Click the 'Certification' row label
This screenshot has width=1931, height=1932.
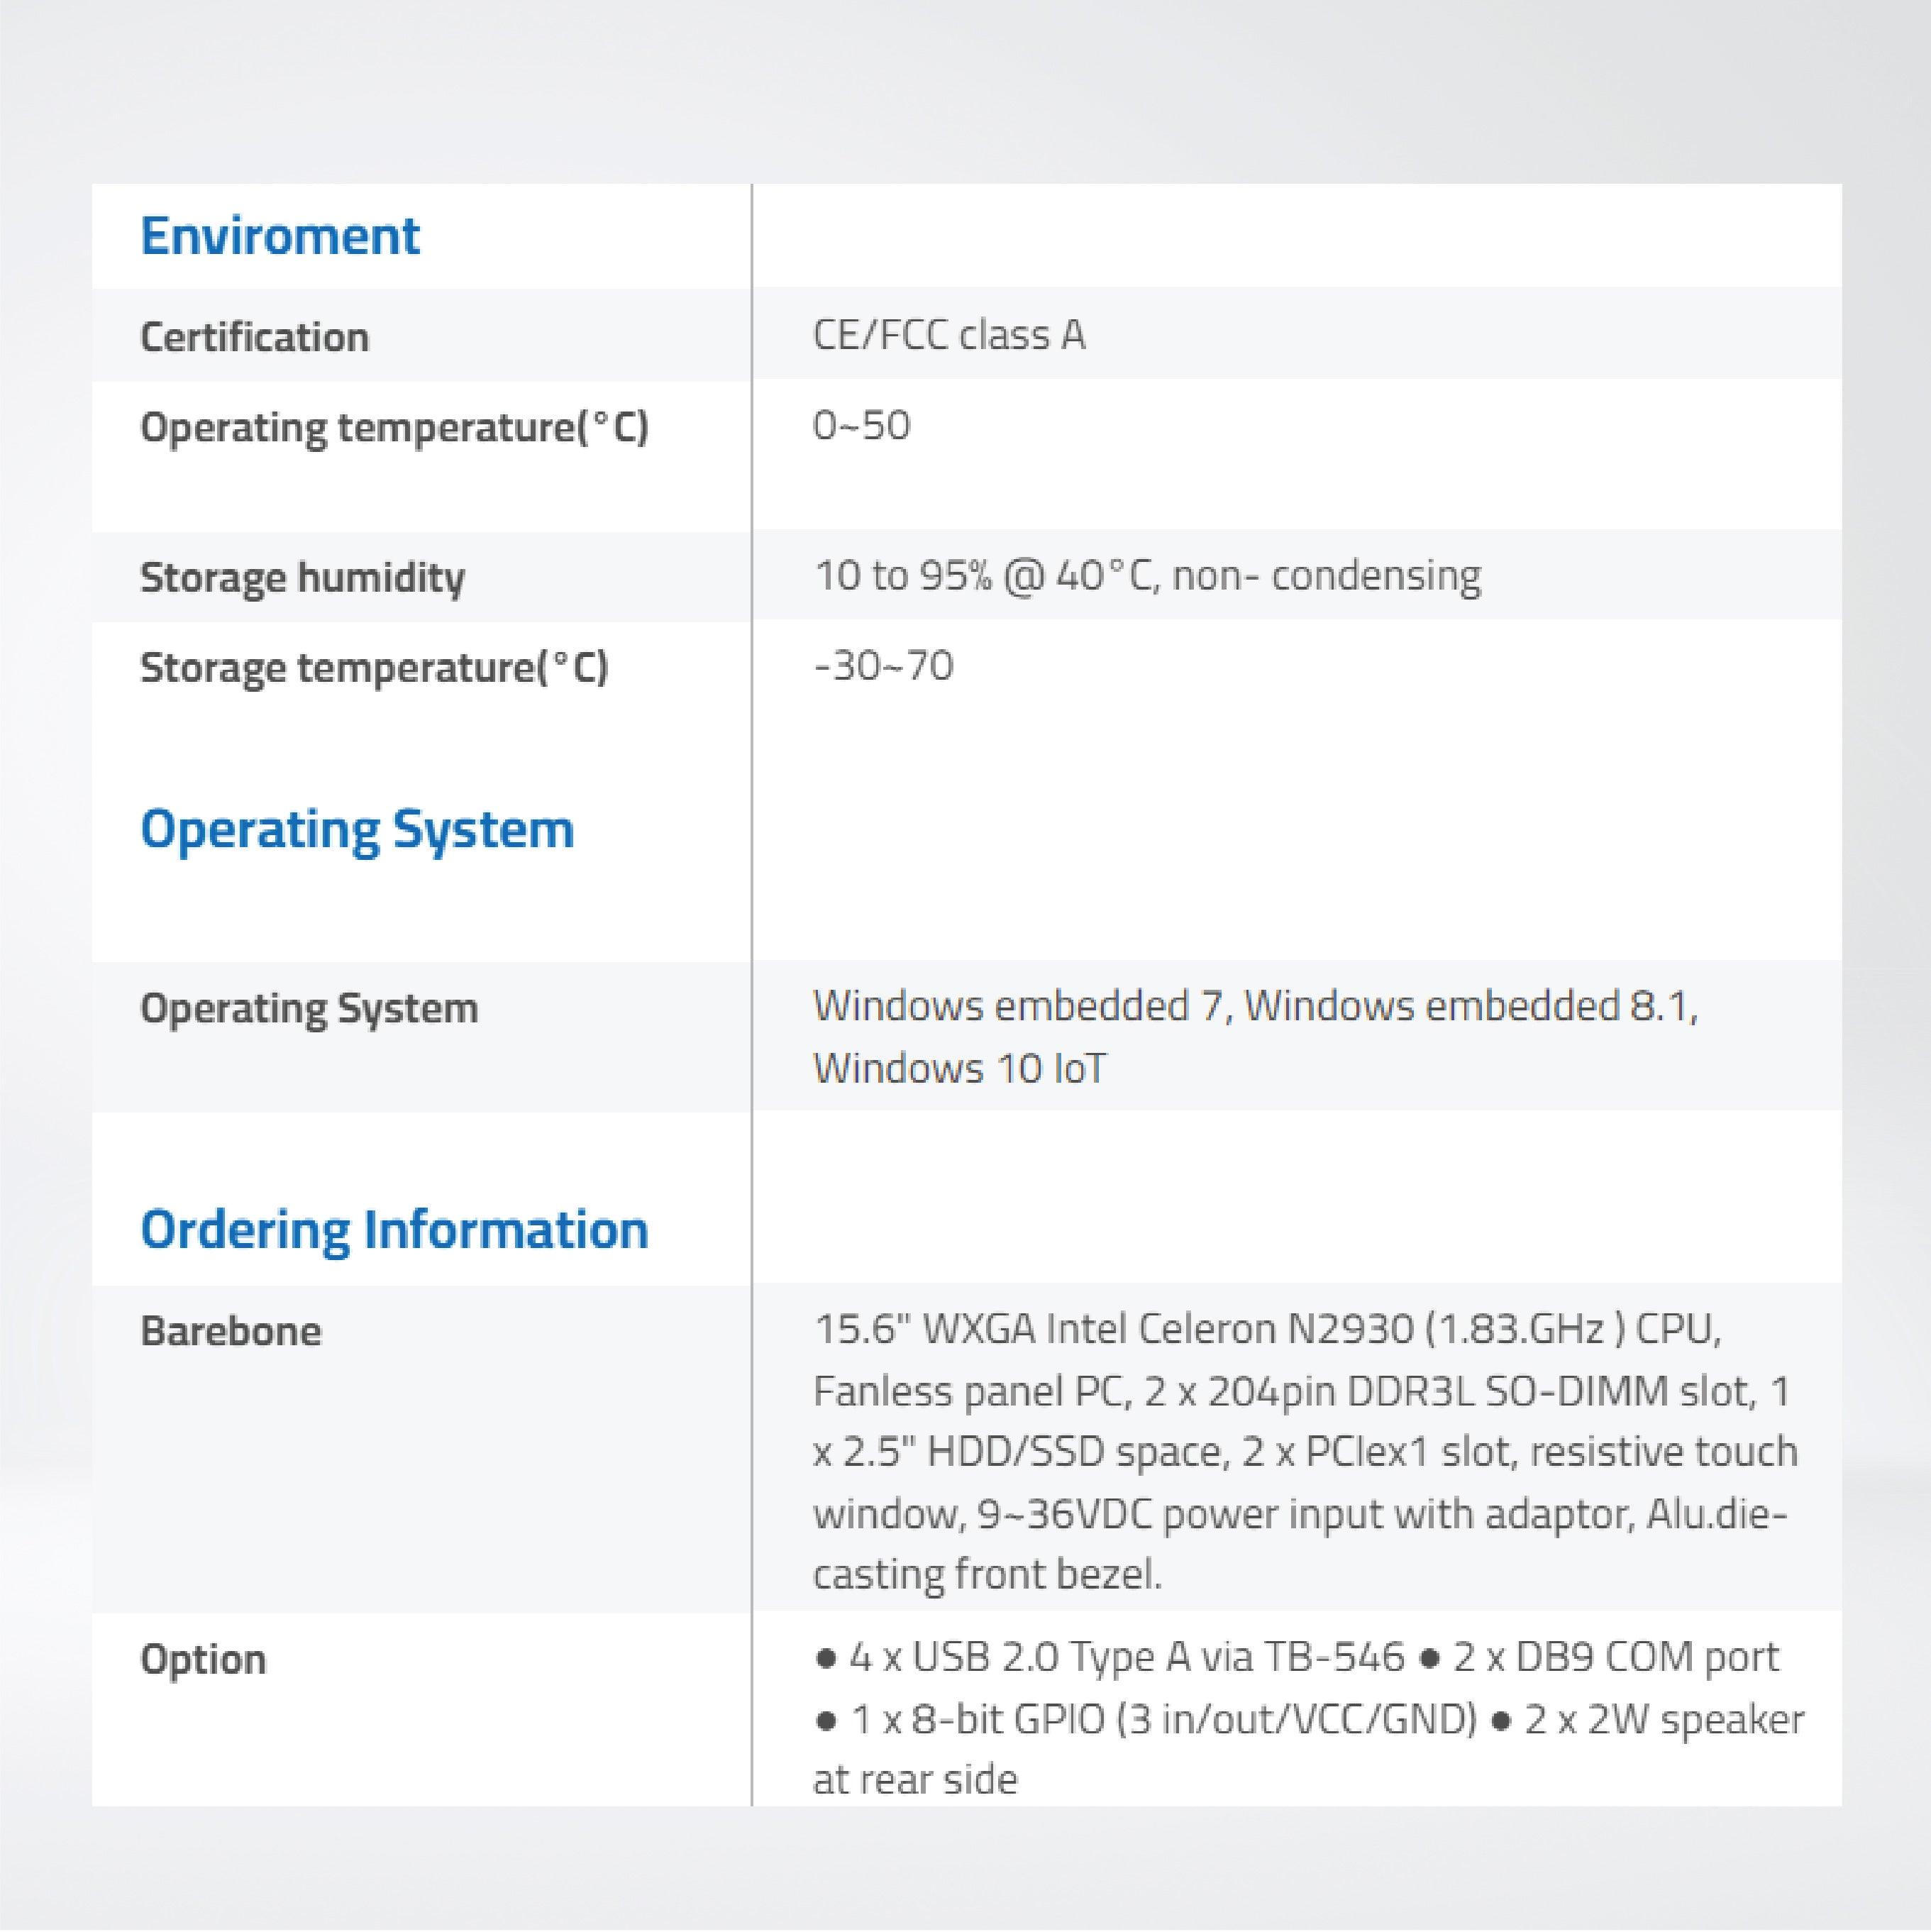(254, 337)
